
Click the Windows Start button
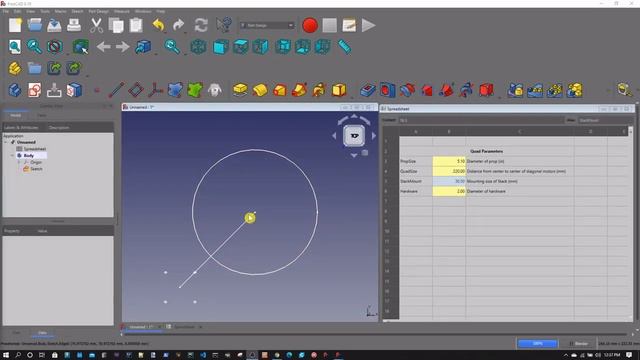[x=6, y=355]
